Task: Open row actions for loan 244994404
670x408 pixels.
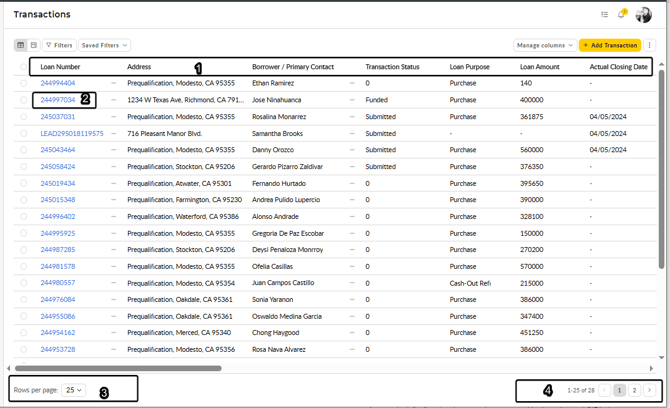Action: [113, 83]
